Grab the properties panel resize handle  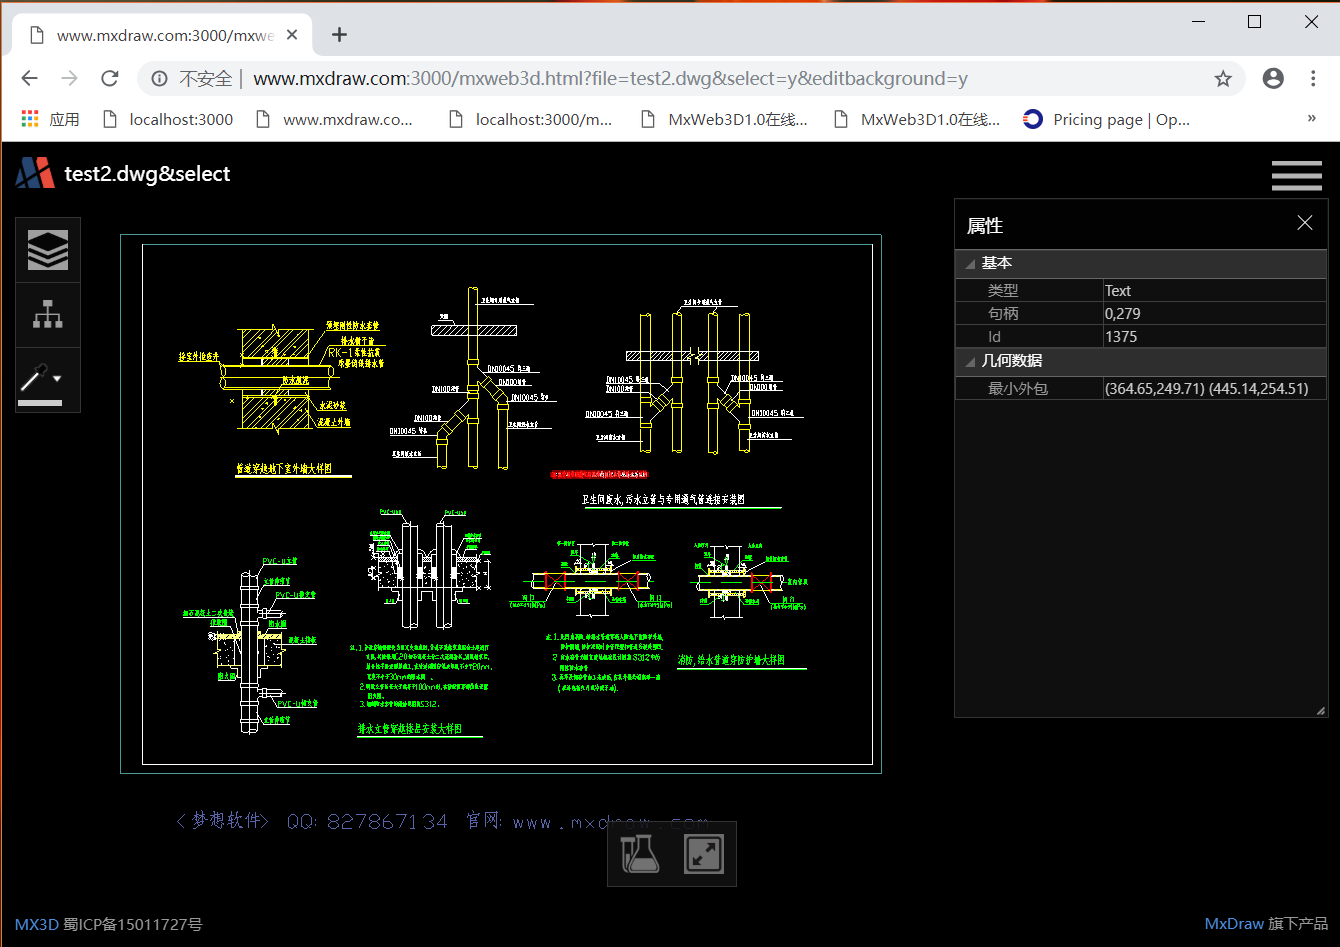coord(1321,710)
